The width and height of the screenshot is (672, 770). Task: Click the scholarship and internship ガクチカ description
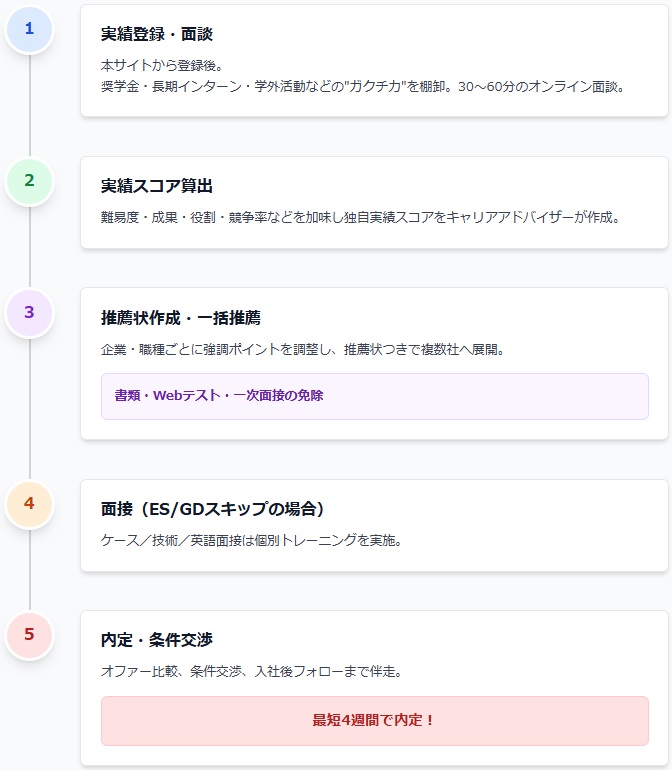point(362,86)
